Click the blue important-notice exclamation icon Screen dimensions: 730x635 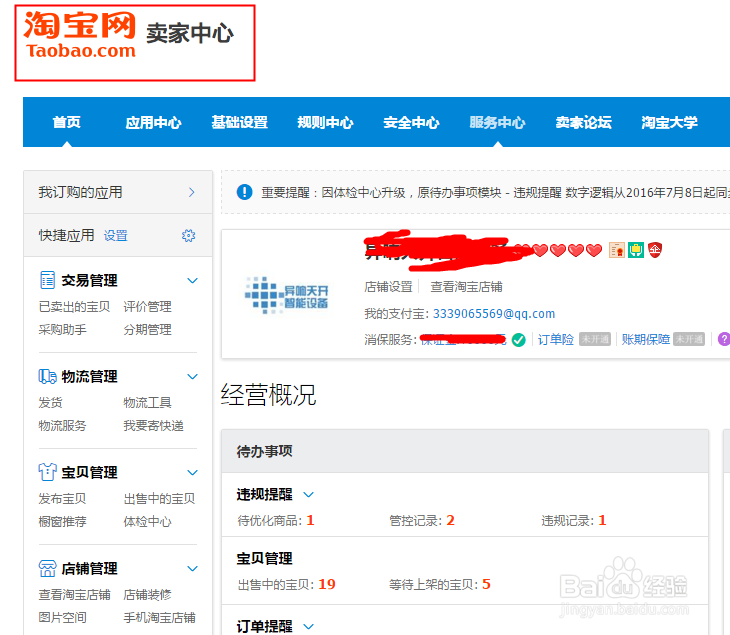pos(244,192)
